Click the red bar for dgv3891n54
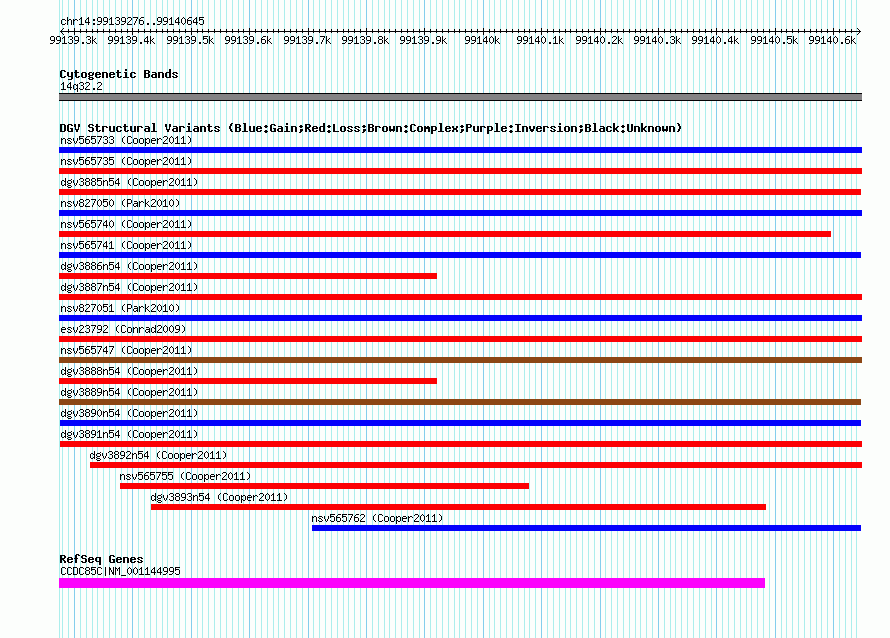The image size is (890, 638). pos(460,444)
